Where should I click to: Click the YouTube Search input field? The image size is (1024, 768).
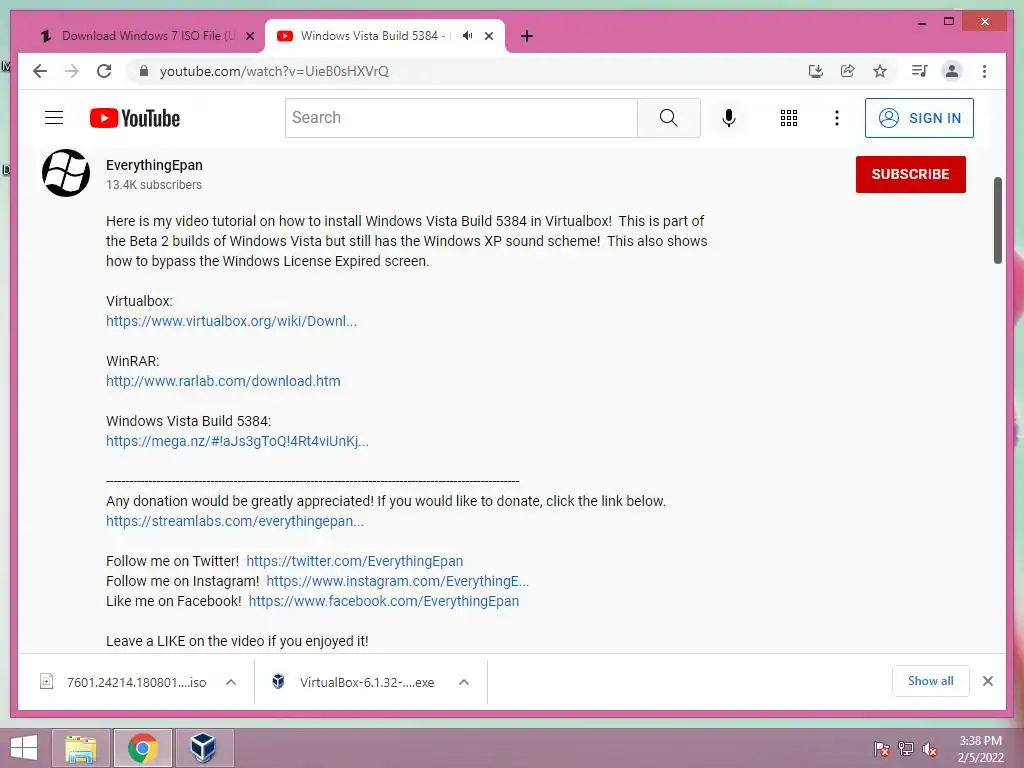pyautogui.click(x=461, y=118)
